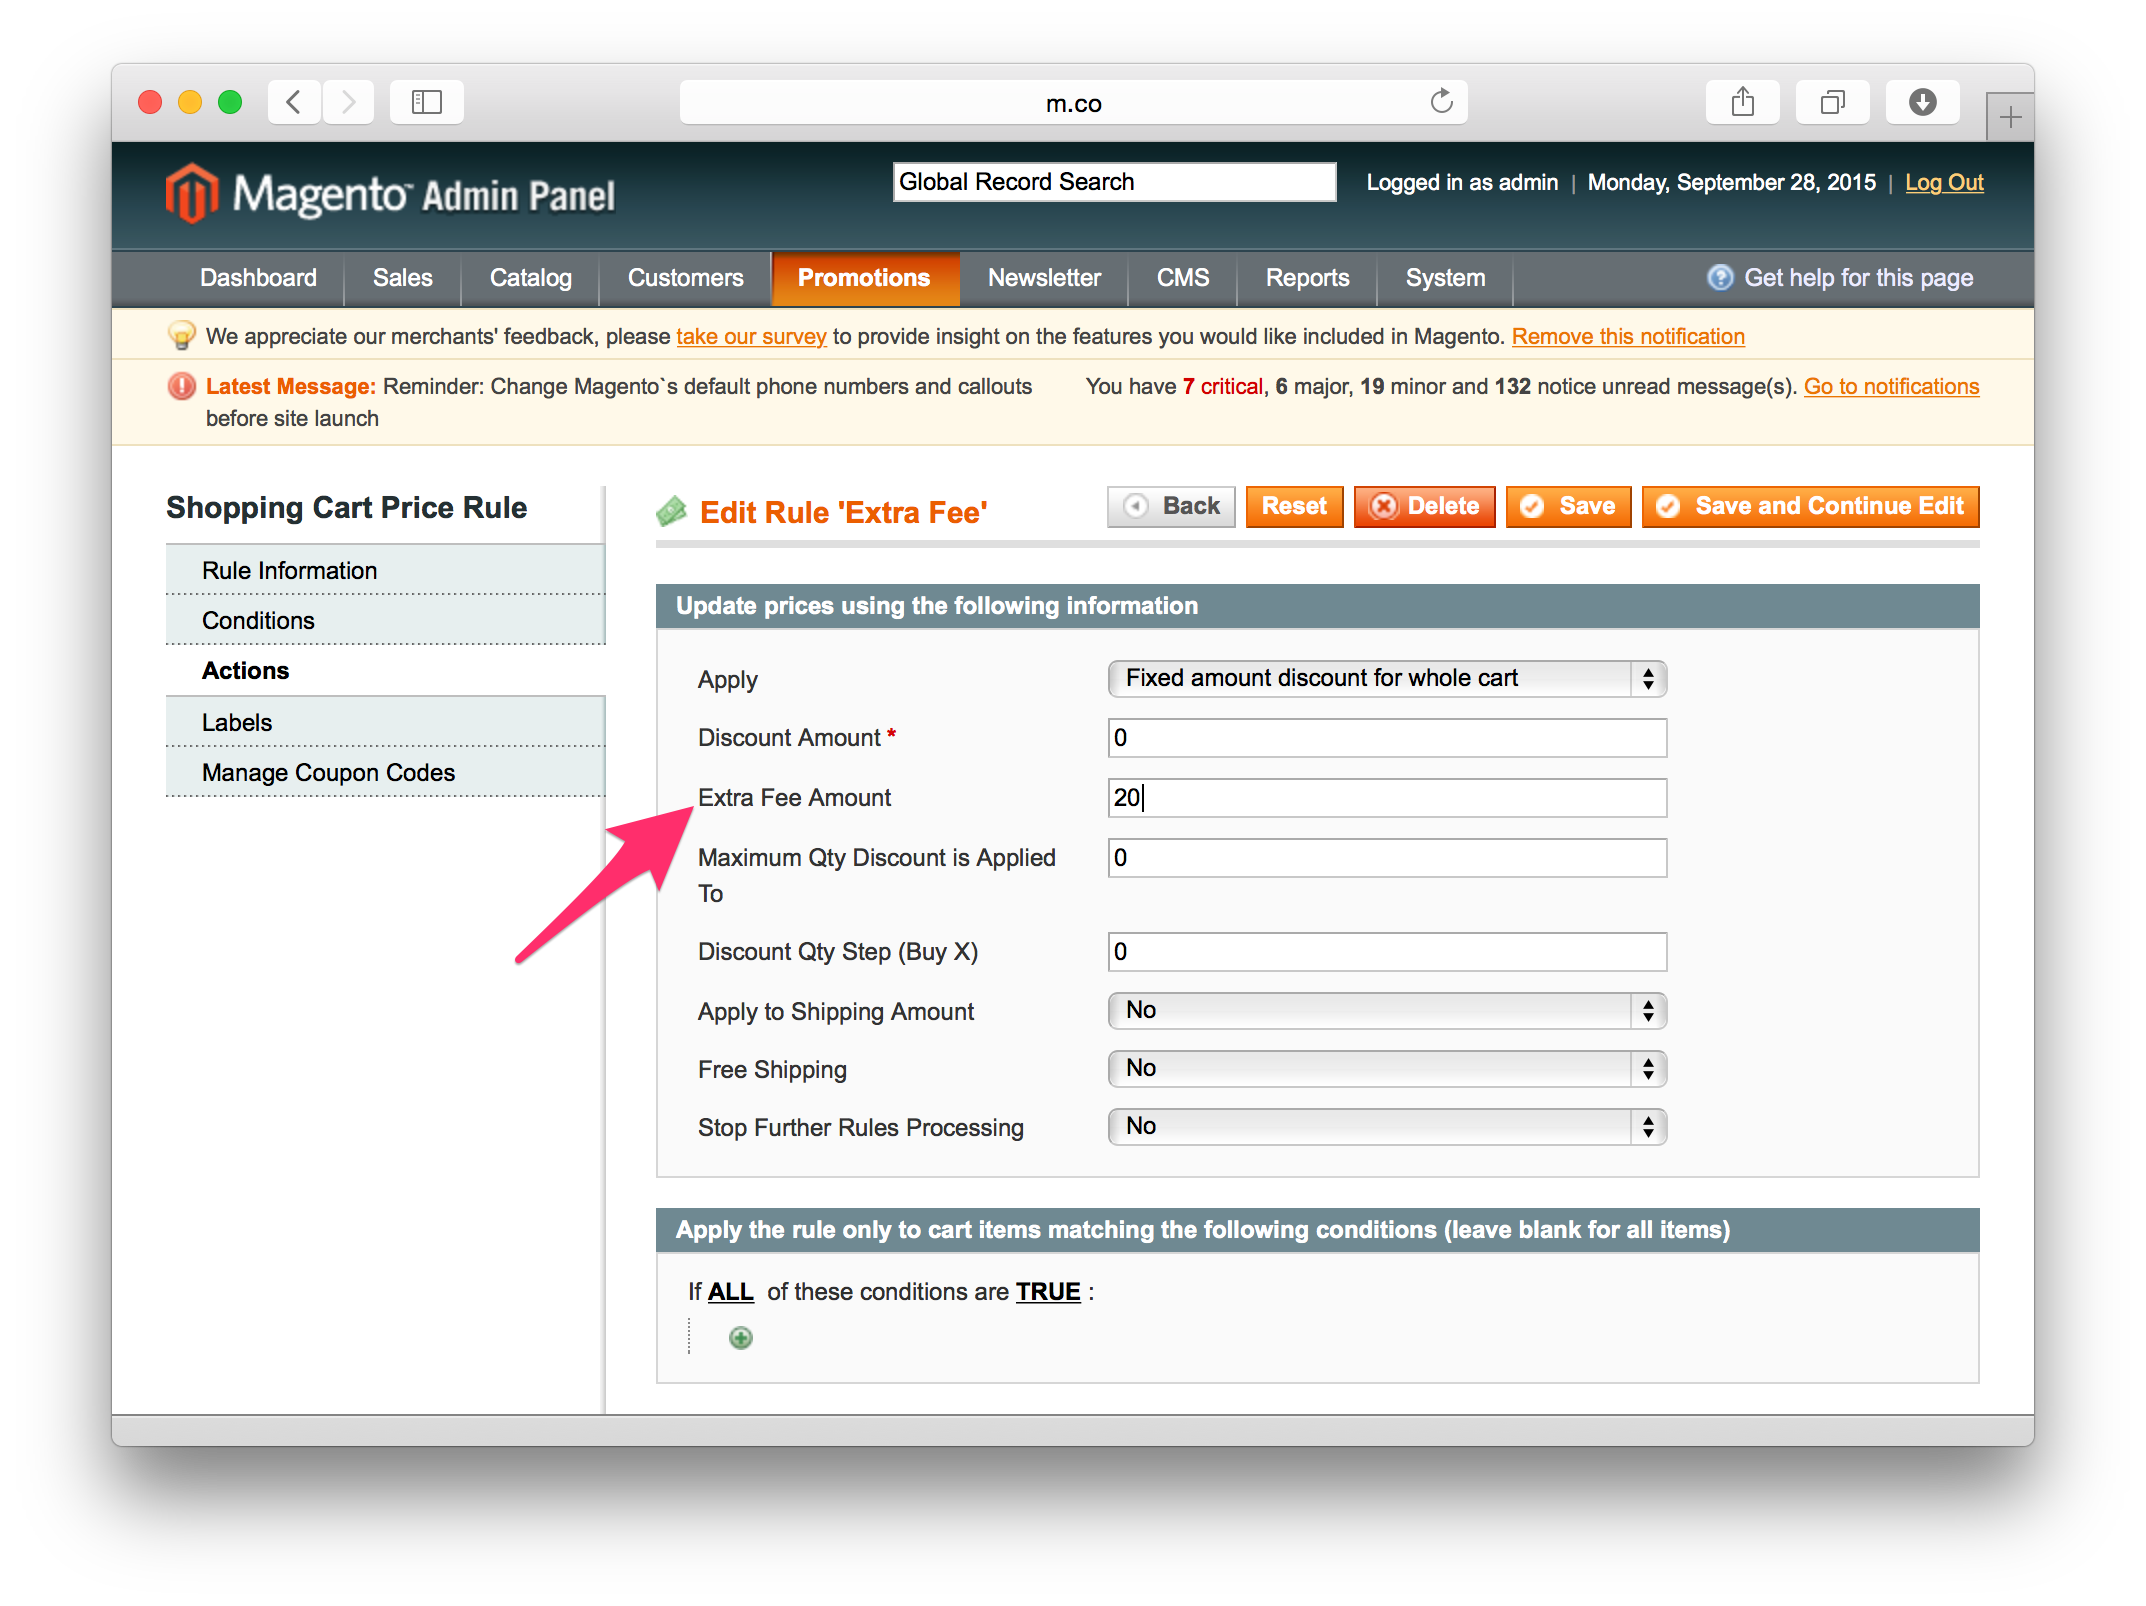Open the Manage Coupon Codes tab

(328, 773)
